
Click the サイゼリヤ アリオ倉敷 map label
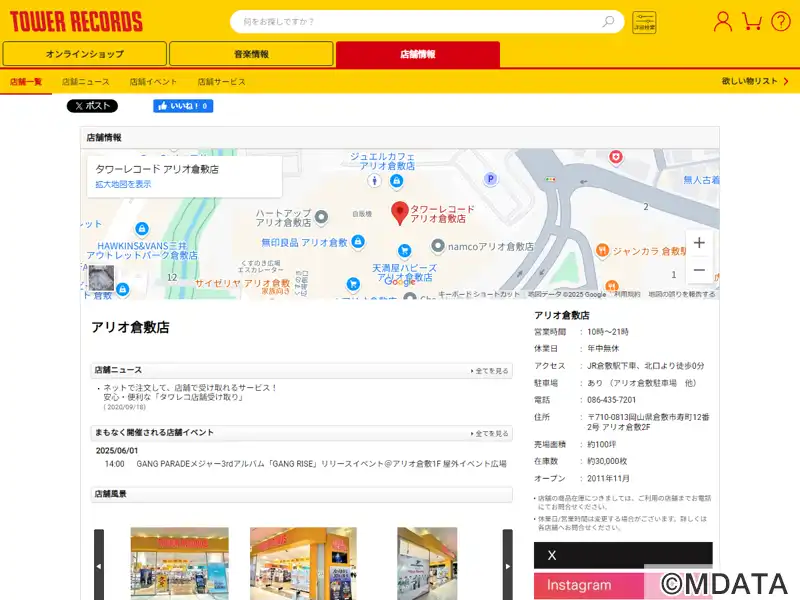pos(242,283)
